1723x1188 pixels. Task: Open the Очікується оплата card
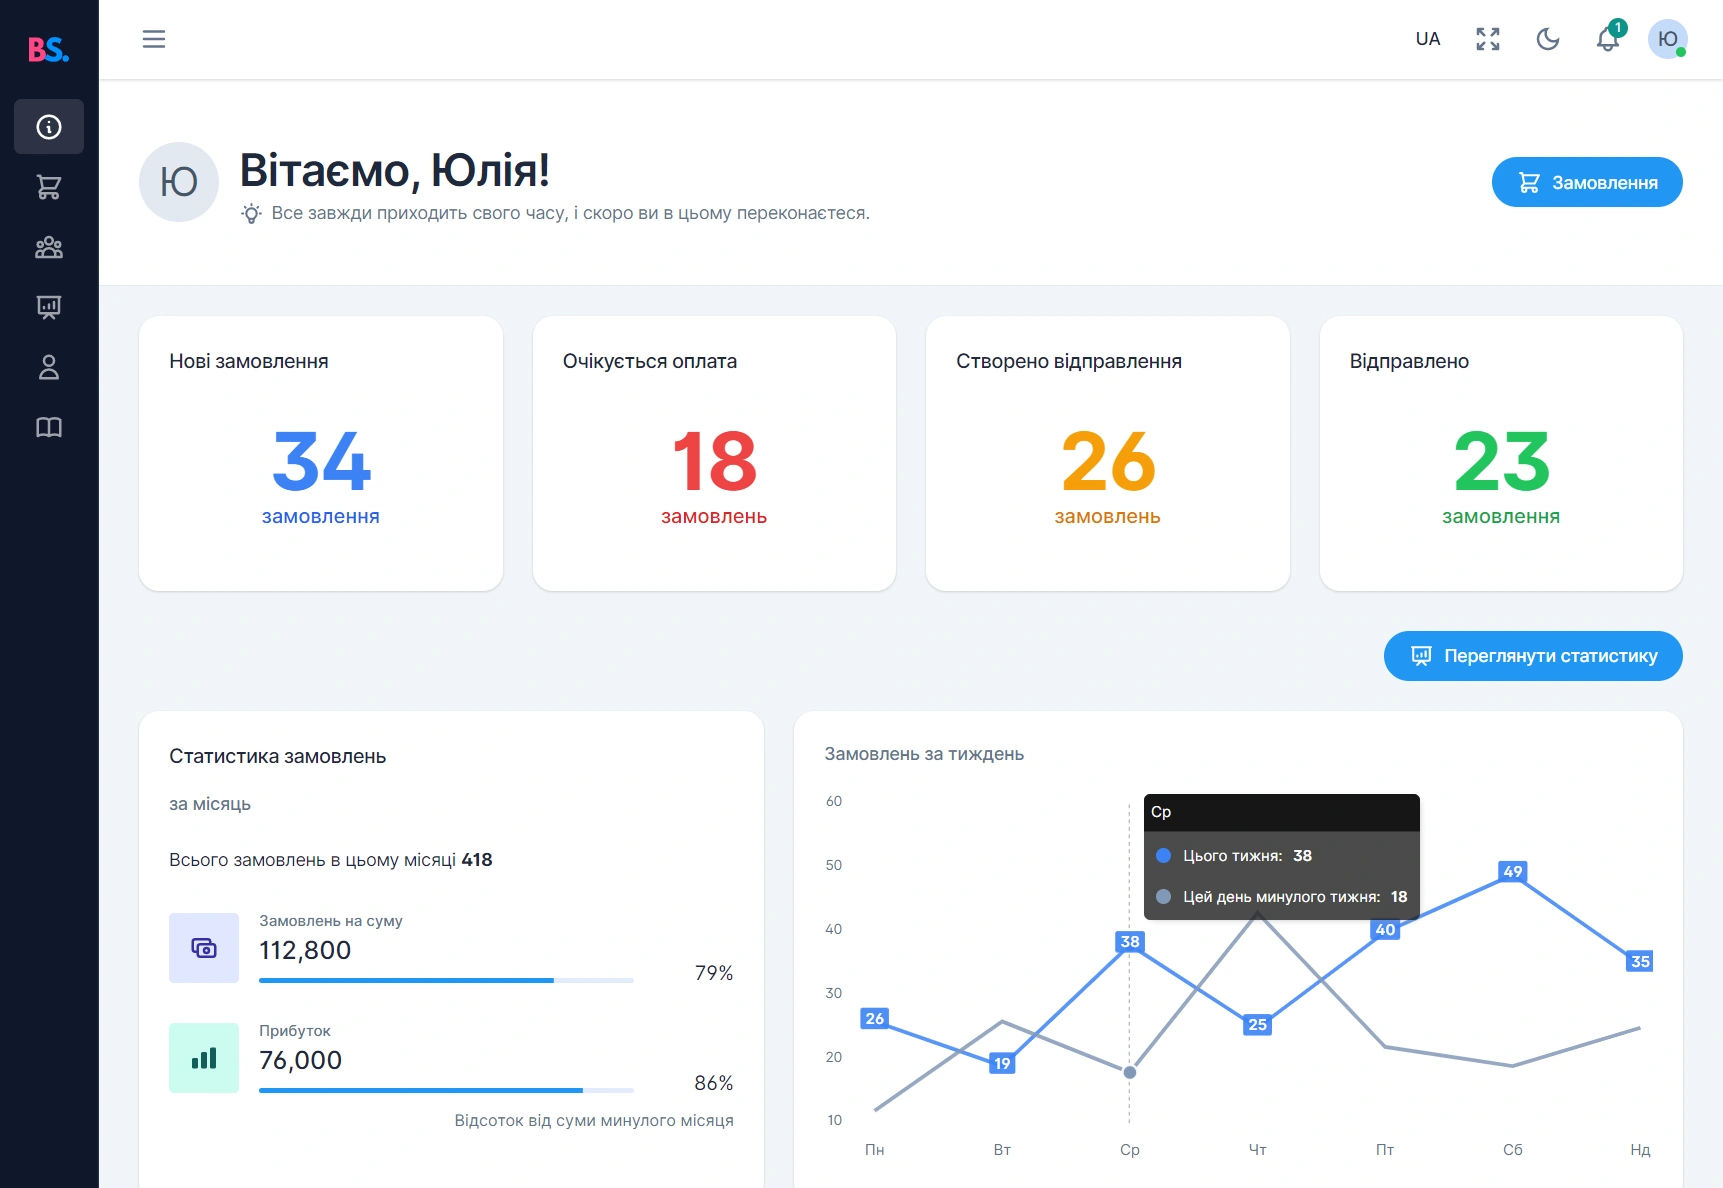coord(714,454)
